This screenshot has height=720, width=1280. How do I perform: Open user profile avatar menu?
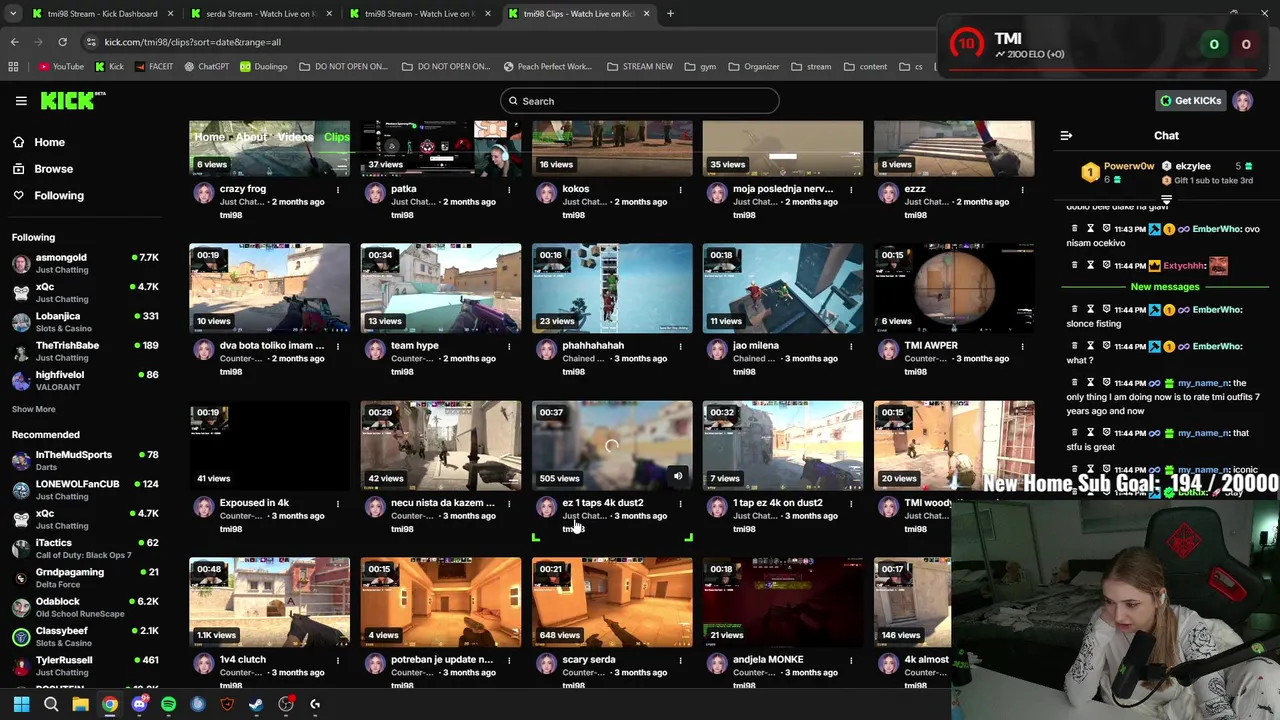[x=1243, y=101]
